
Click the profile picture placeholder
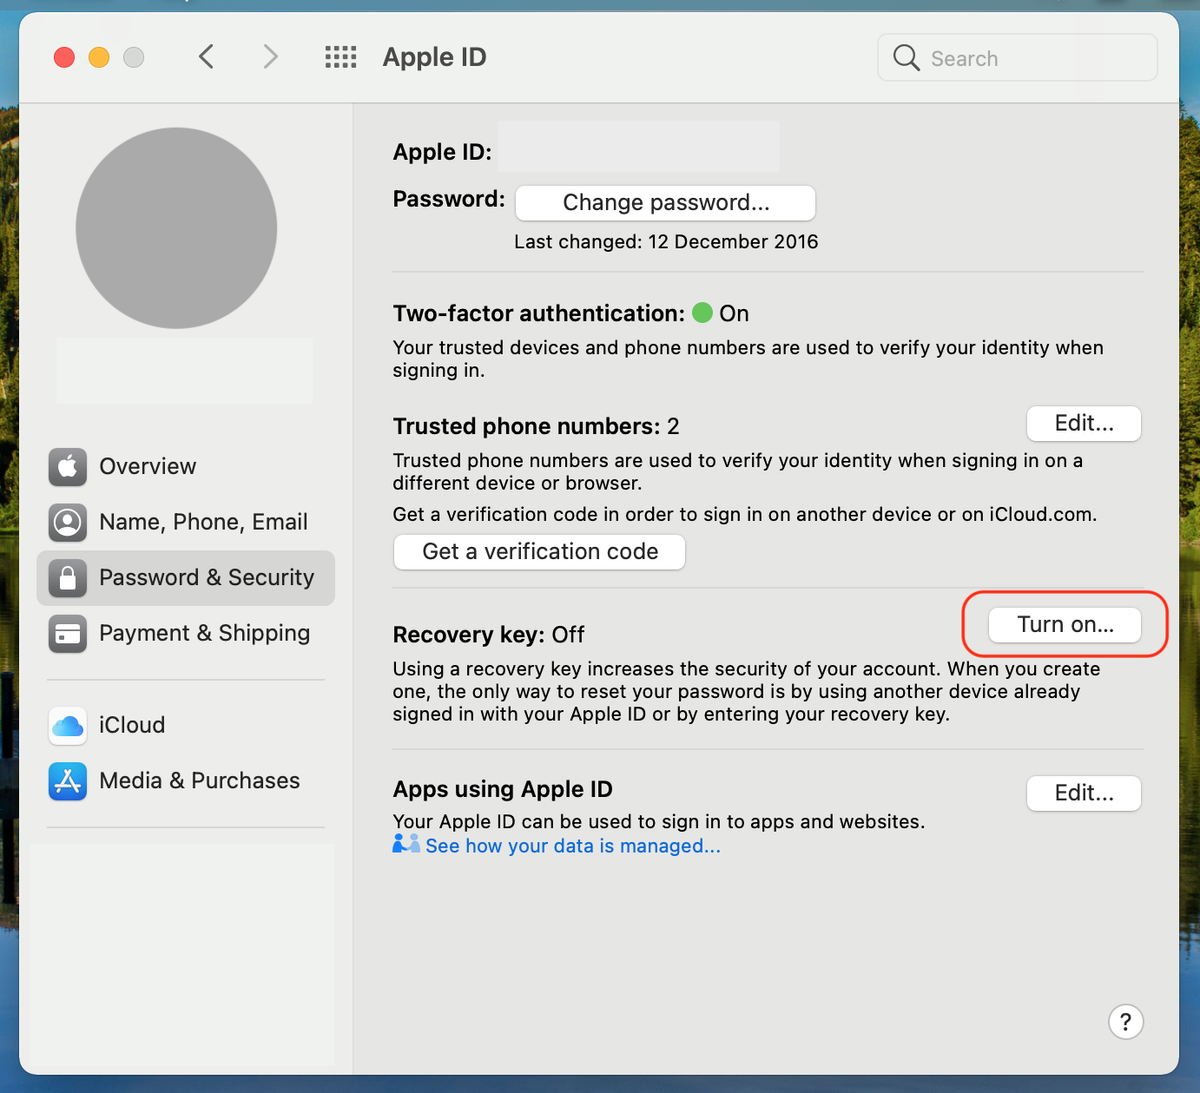click(176, 227)
